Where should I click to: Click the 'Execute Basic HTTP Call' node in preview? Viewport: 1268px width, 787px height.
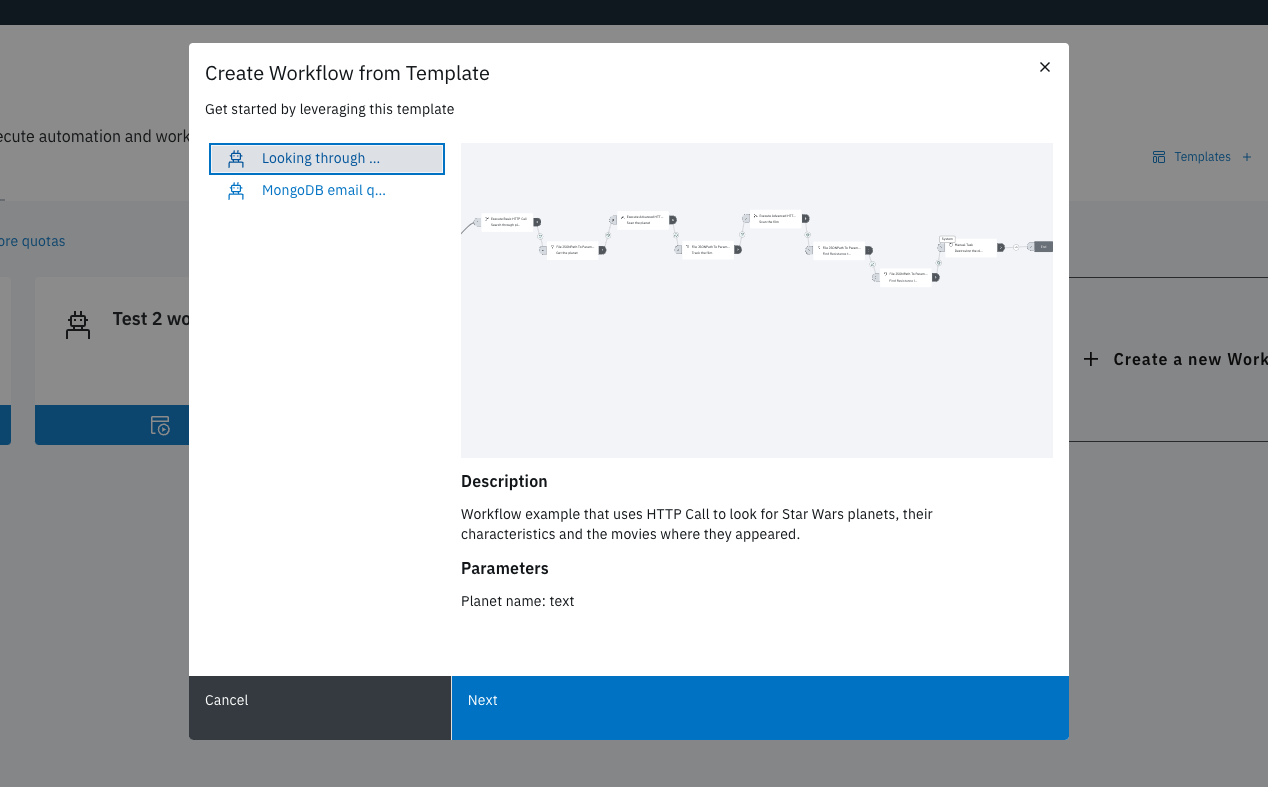507,221
